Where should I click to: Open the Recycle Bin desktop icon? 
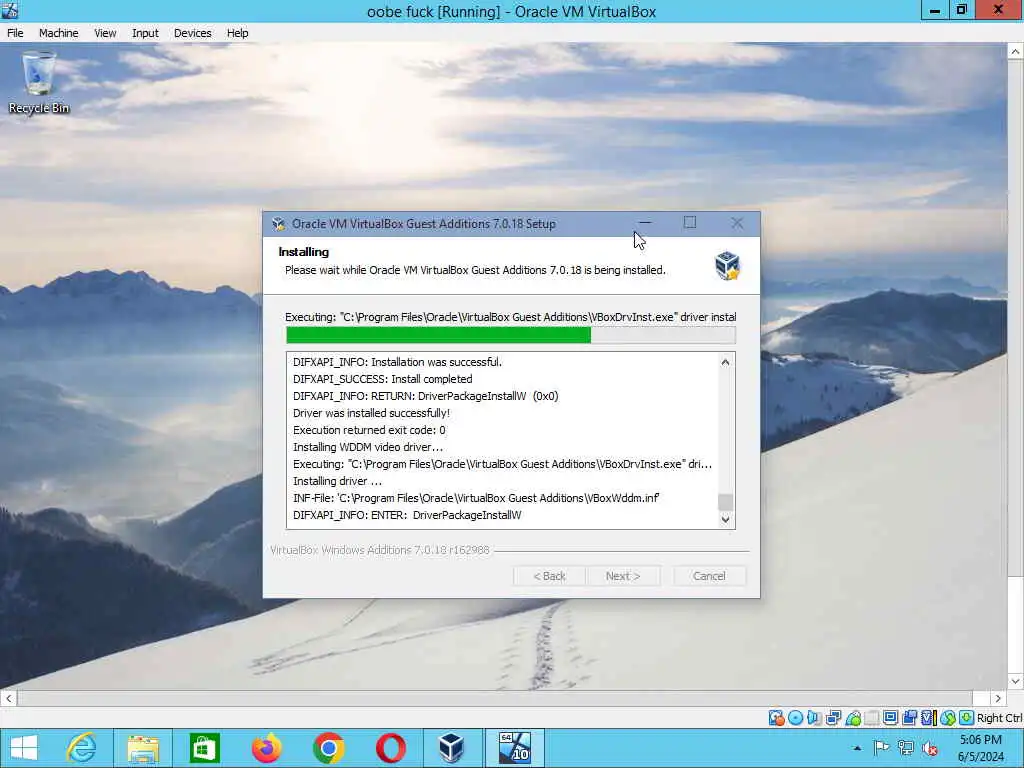pyautogui.click(x=39, y=84)
